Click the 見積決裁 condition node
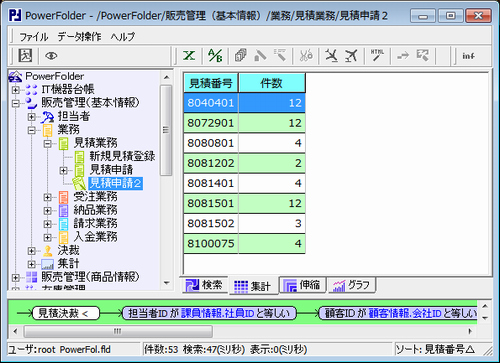The image size is (500, 363). [x=66, y=313]
